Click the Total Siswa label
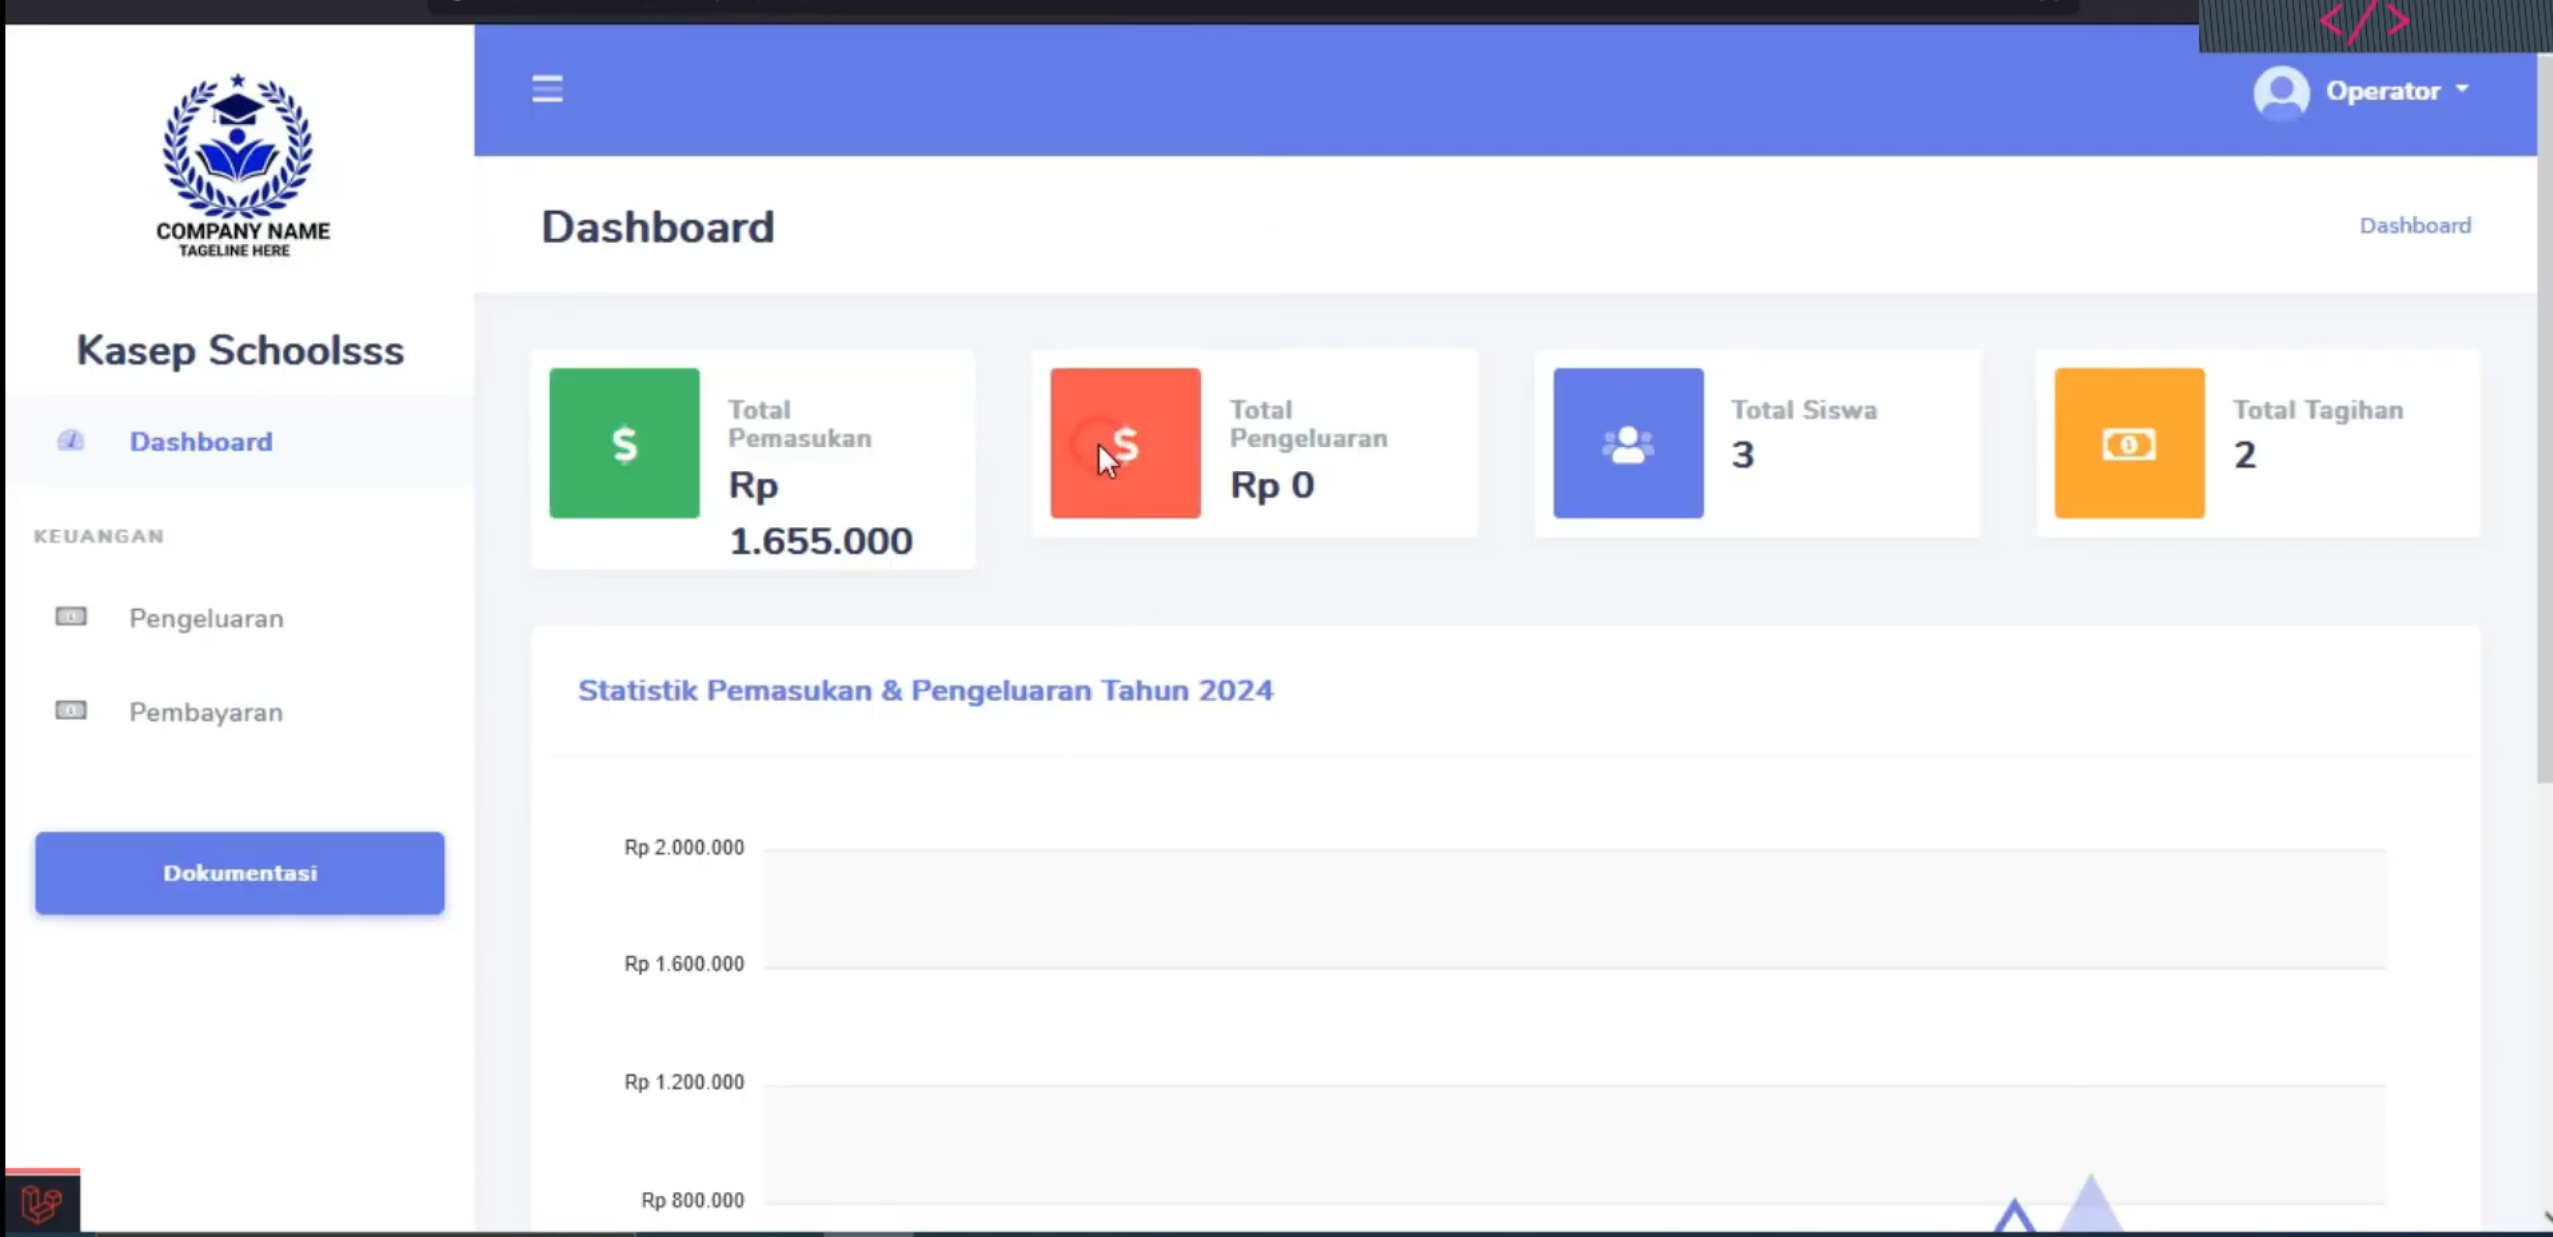The width and height of the screenshot is (2553, 1237). pos(1804,410)
